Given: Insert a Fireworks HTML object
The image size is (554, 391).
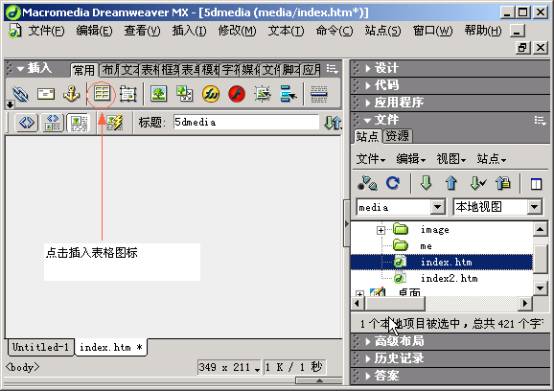Looking at the screenshot, I should point(211,94).
